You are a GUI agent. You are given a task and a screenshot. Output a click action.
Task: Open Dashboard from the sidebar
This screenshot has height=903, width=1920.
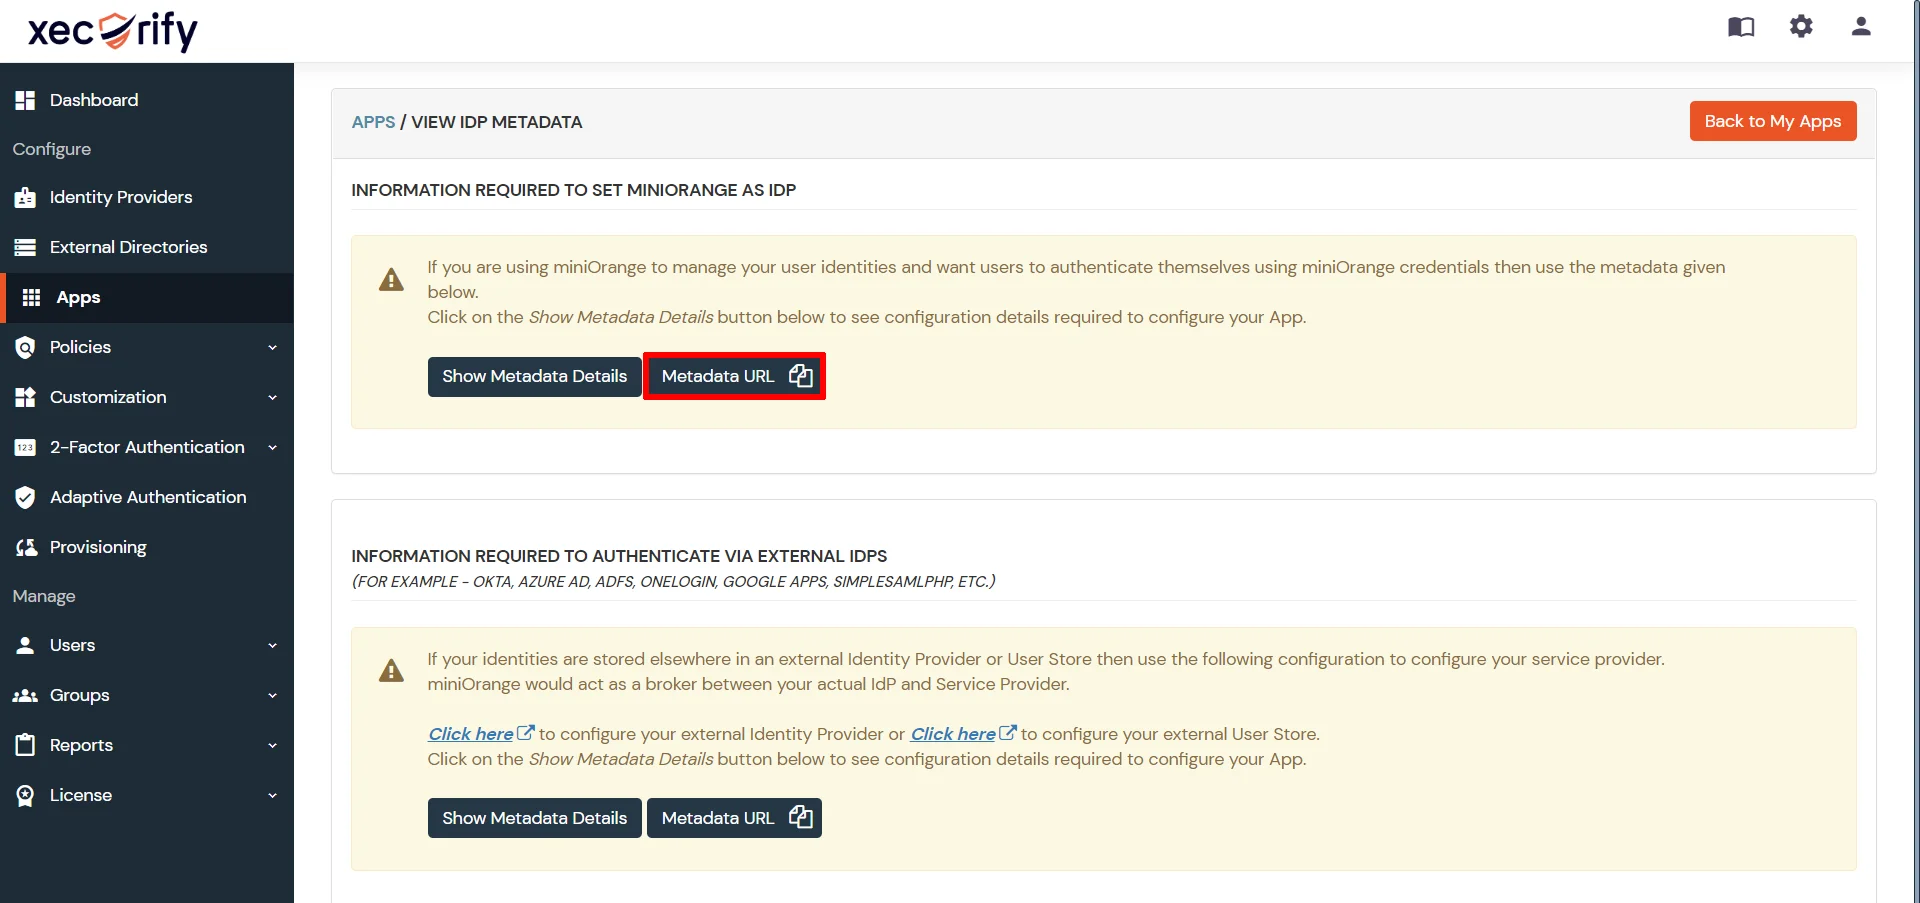[x=147, y=100]
